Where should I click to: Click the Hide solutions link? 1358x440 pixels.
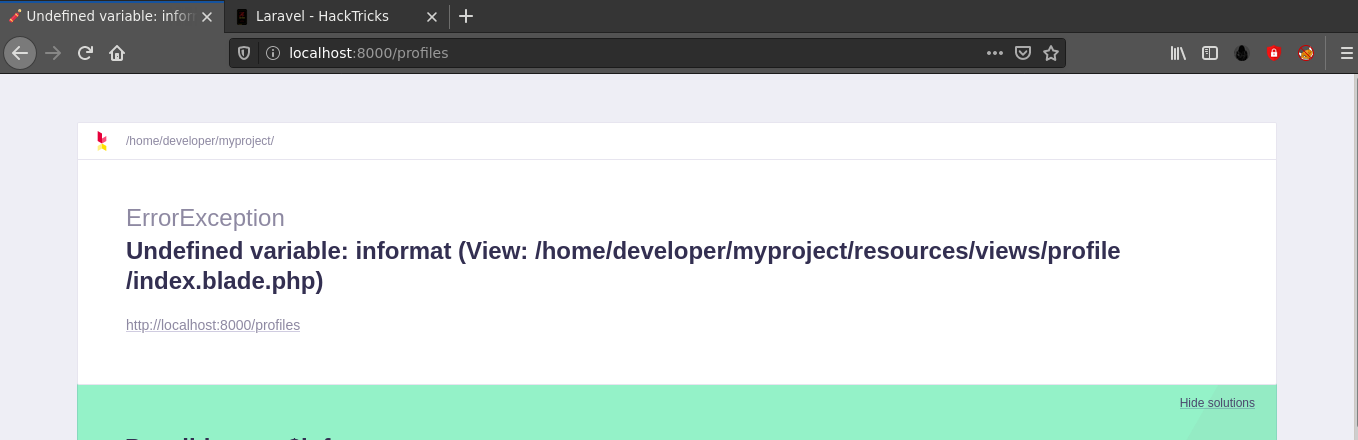(x=1217, y=403)
